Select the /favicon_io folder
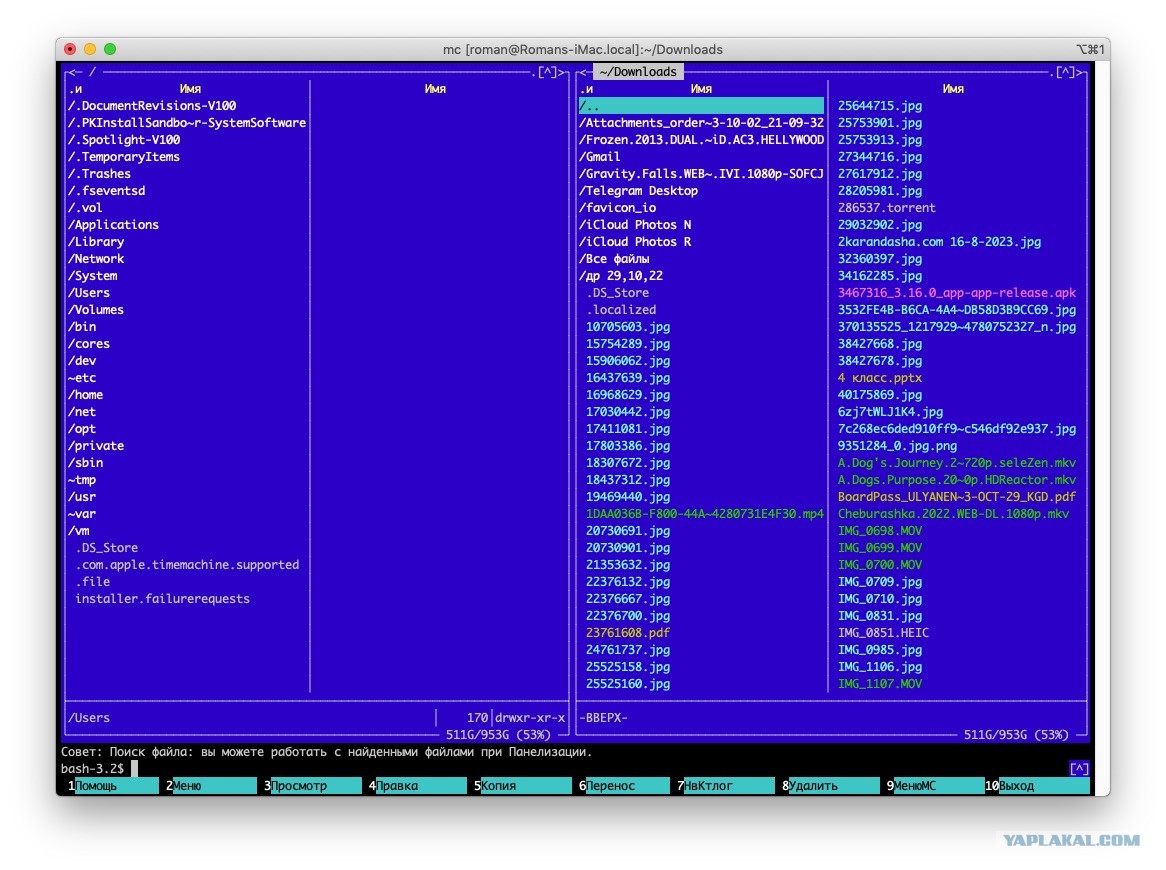The image size is (1166, 870). 617,208
